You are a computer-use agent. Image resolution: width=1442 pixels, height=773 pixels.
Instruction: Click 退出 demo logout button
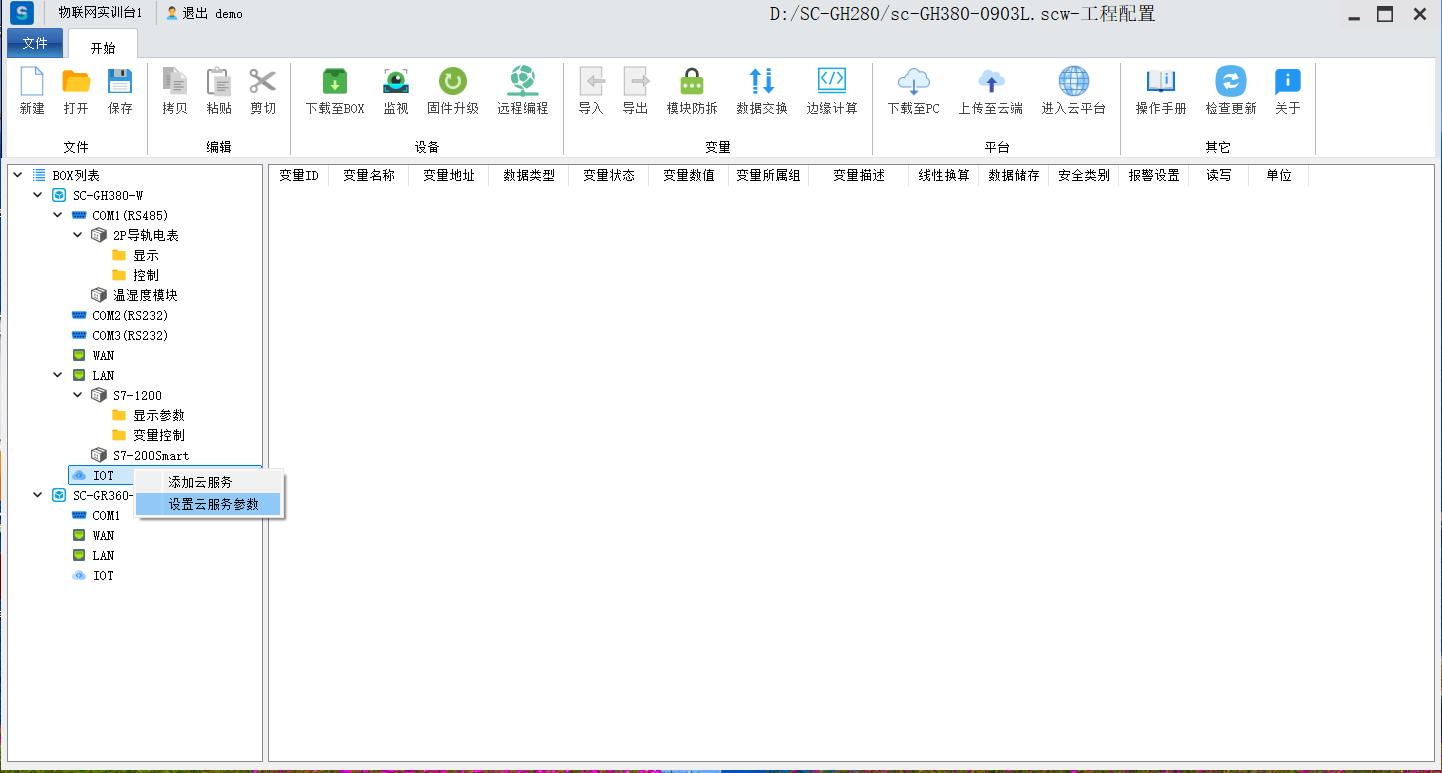coord(204,14)
